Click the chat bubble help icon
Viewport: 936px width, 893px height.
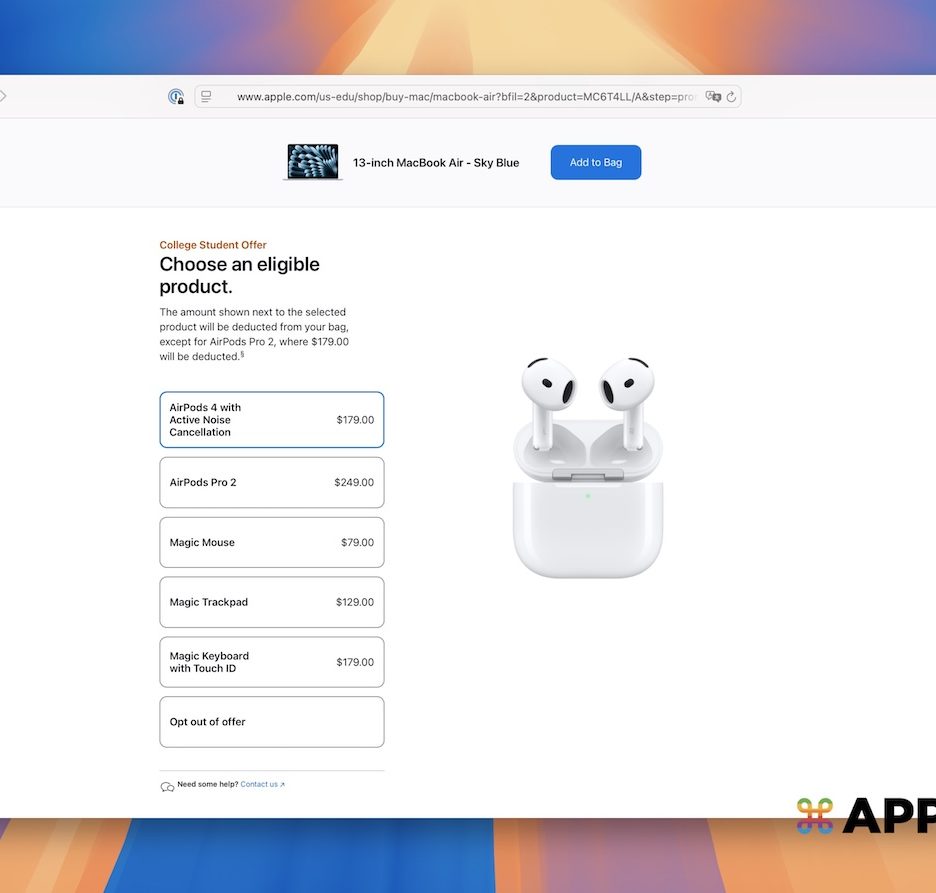[x=167, y=787]
